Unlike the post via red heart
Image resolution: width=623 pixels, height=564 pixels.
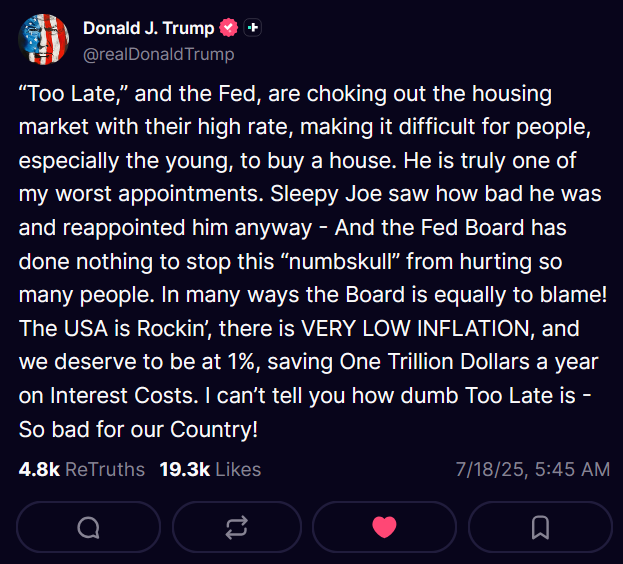click(x=384, y=527)
